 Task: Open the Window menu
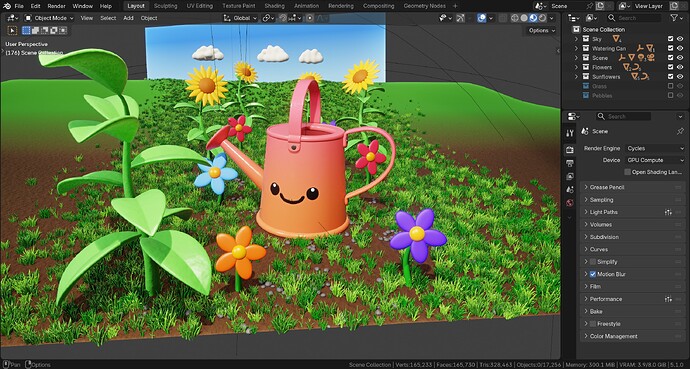click(x=82, y=6)
